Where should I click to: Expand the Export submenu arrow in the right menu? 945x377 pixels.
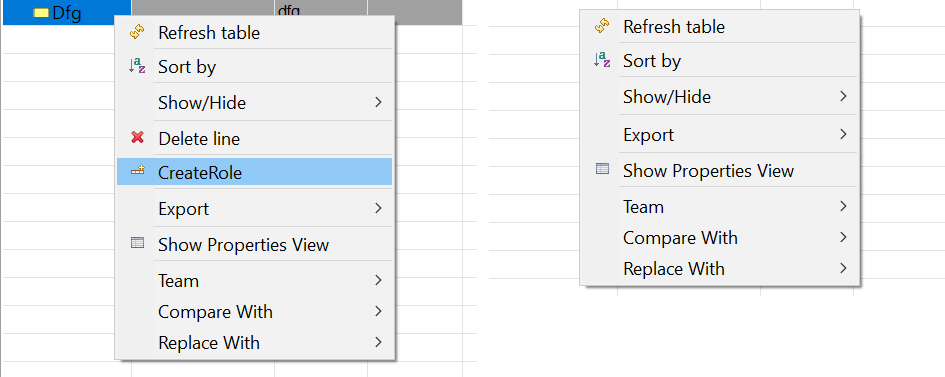843,134
